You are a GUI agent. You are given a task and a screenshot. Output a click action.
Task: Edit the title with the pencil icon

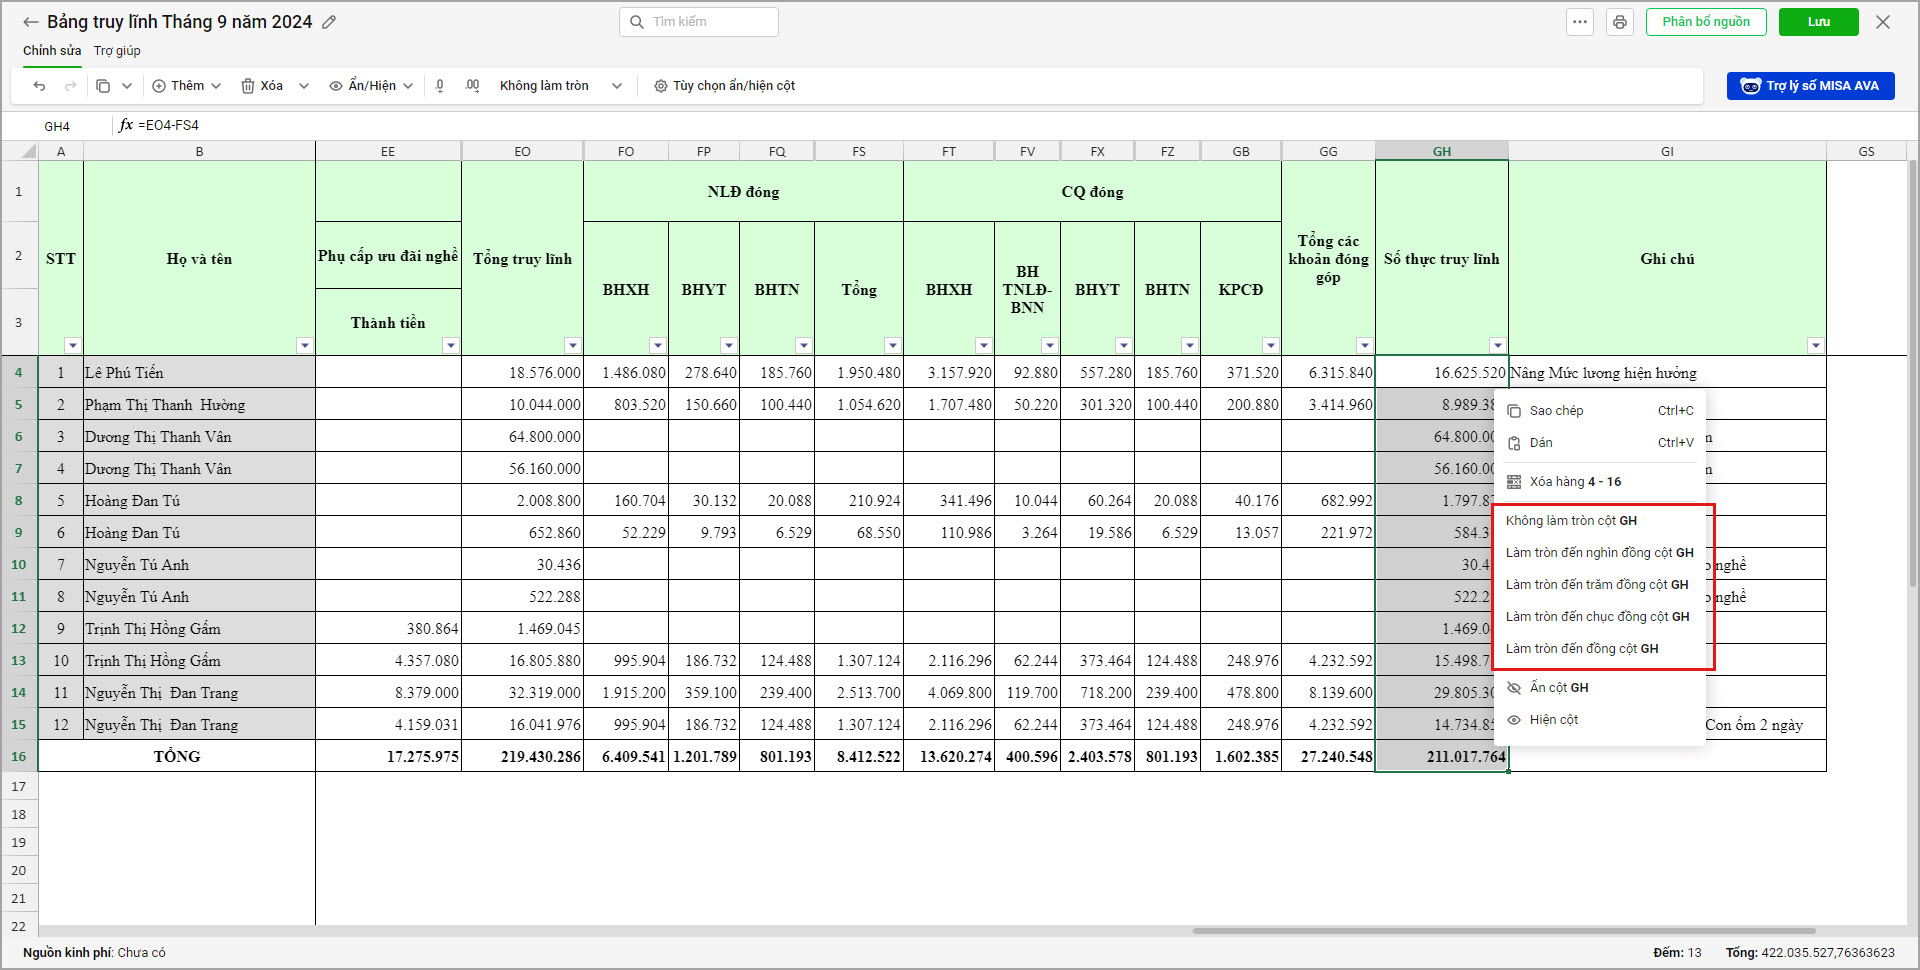tap(329, 22)
